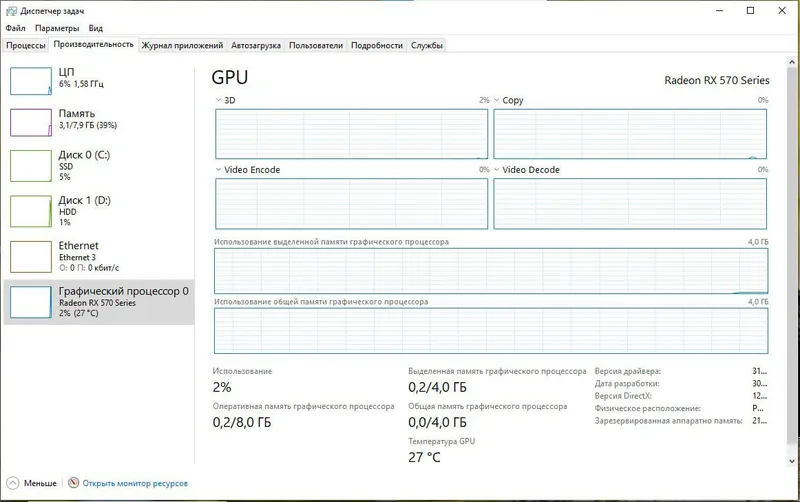The width and height of the screenshot is (800, 502).
Task: Click the Video Encode usage graph
Action: click(x=352, y=204)
